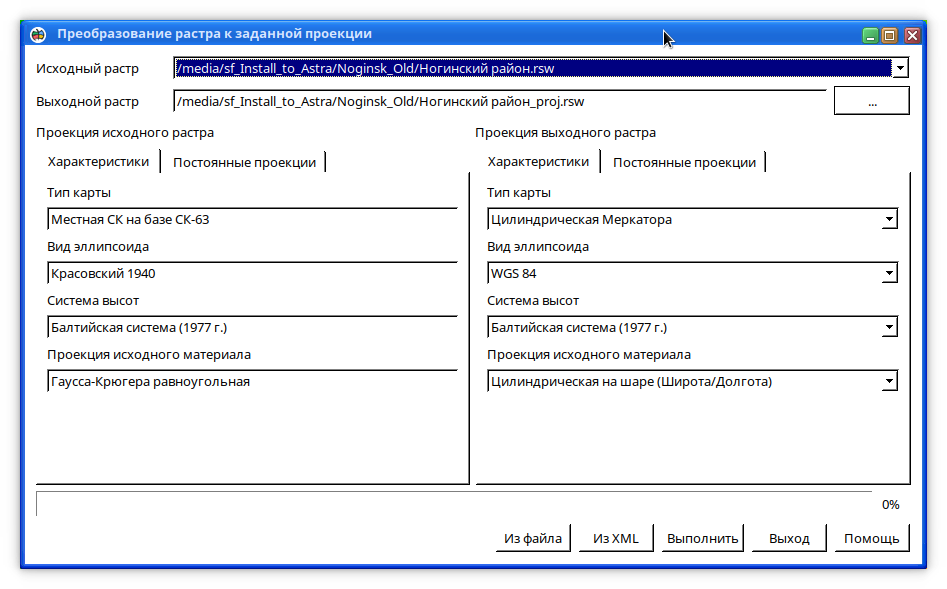
Task: Click the Проекция исходного растра label
Action: tap(125, 132)
